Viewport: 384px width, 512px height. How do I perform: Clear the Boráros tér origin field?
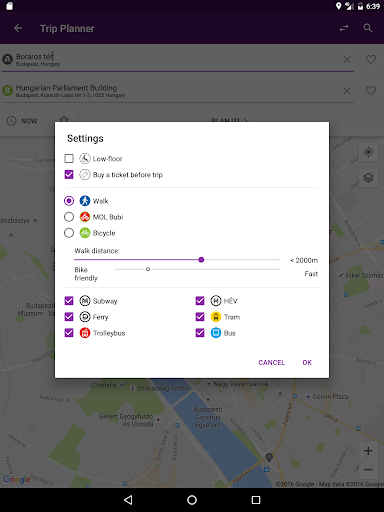click(347, 60)
